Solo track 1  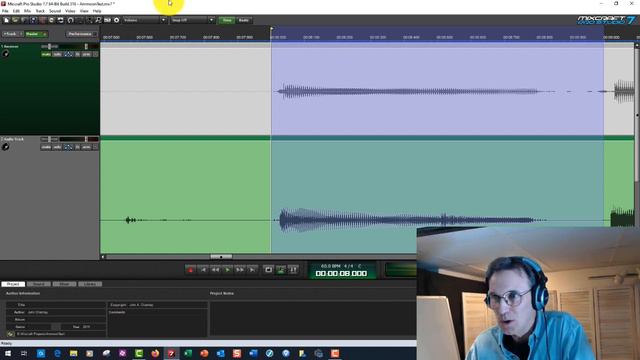tap(57, 54)
